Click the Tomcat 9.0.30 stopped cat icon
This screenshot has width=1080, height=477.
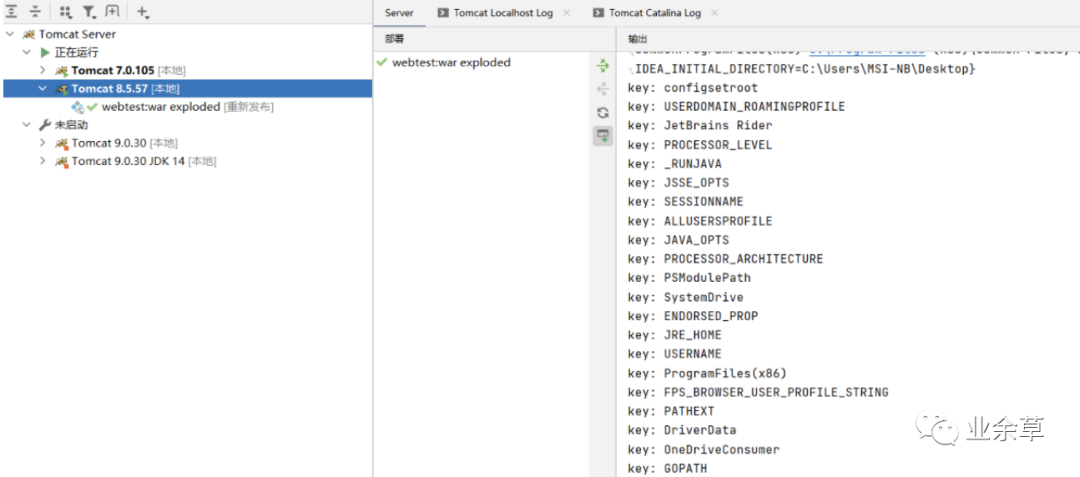61,143
